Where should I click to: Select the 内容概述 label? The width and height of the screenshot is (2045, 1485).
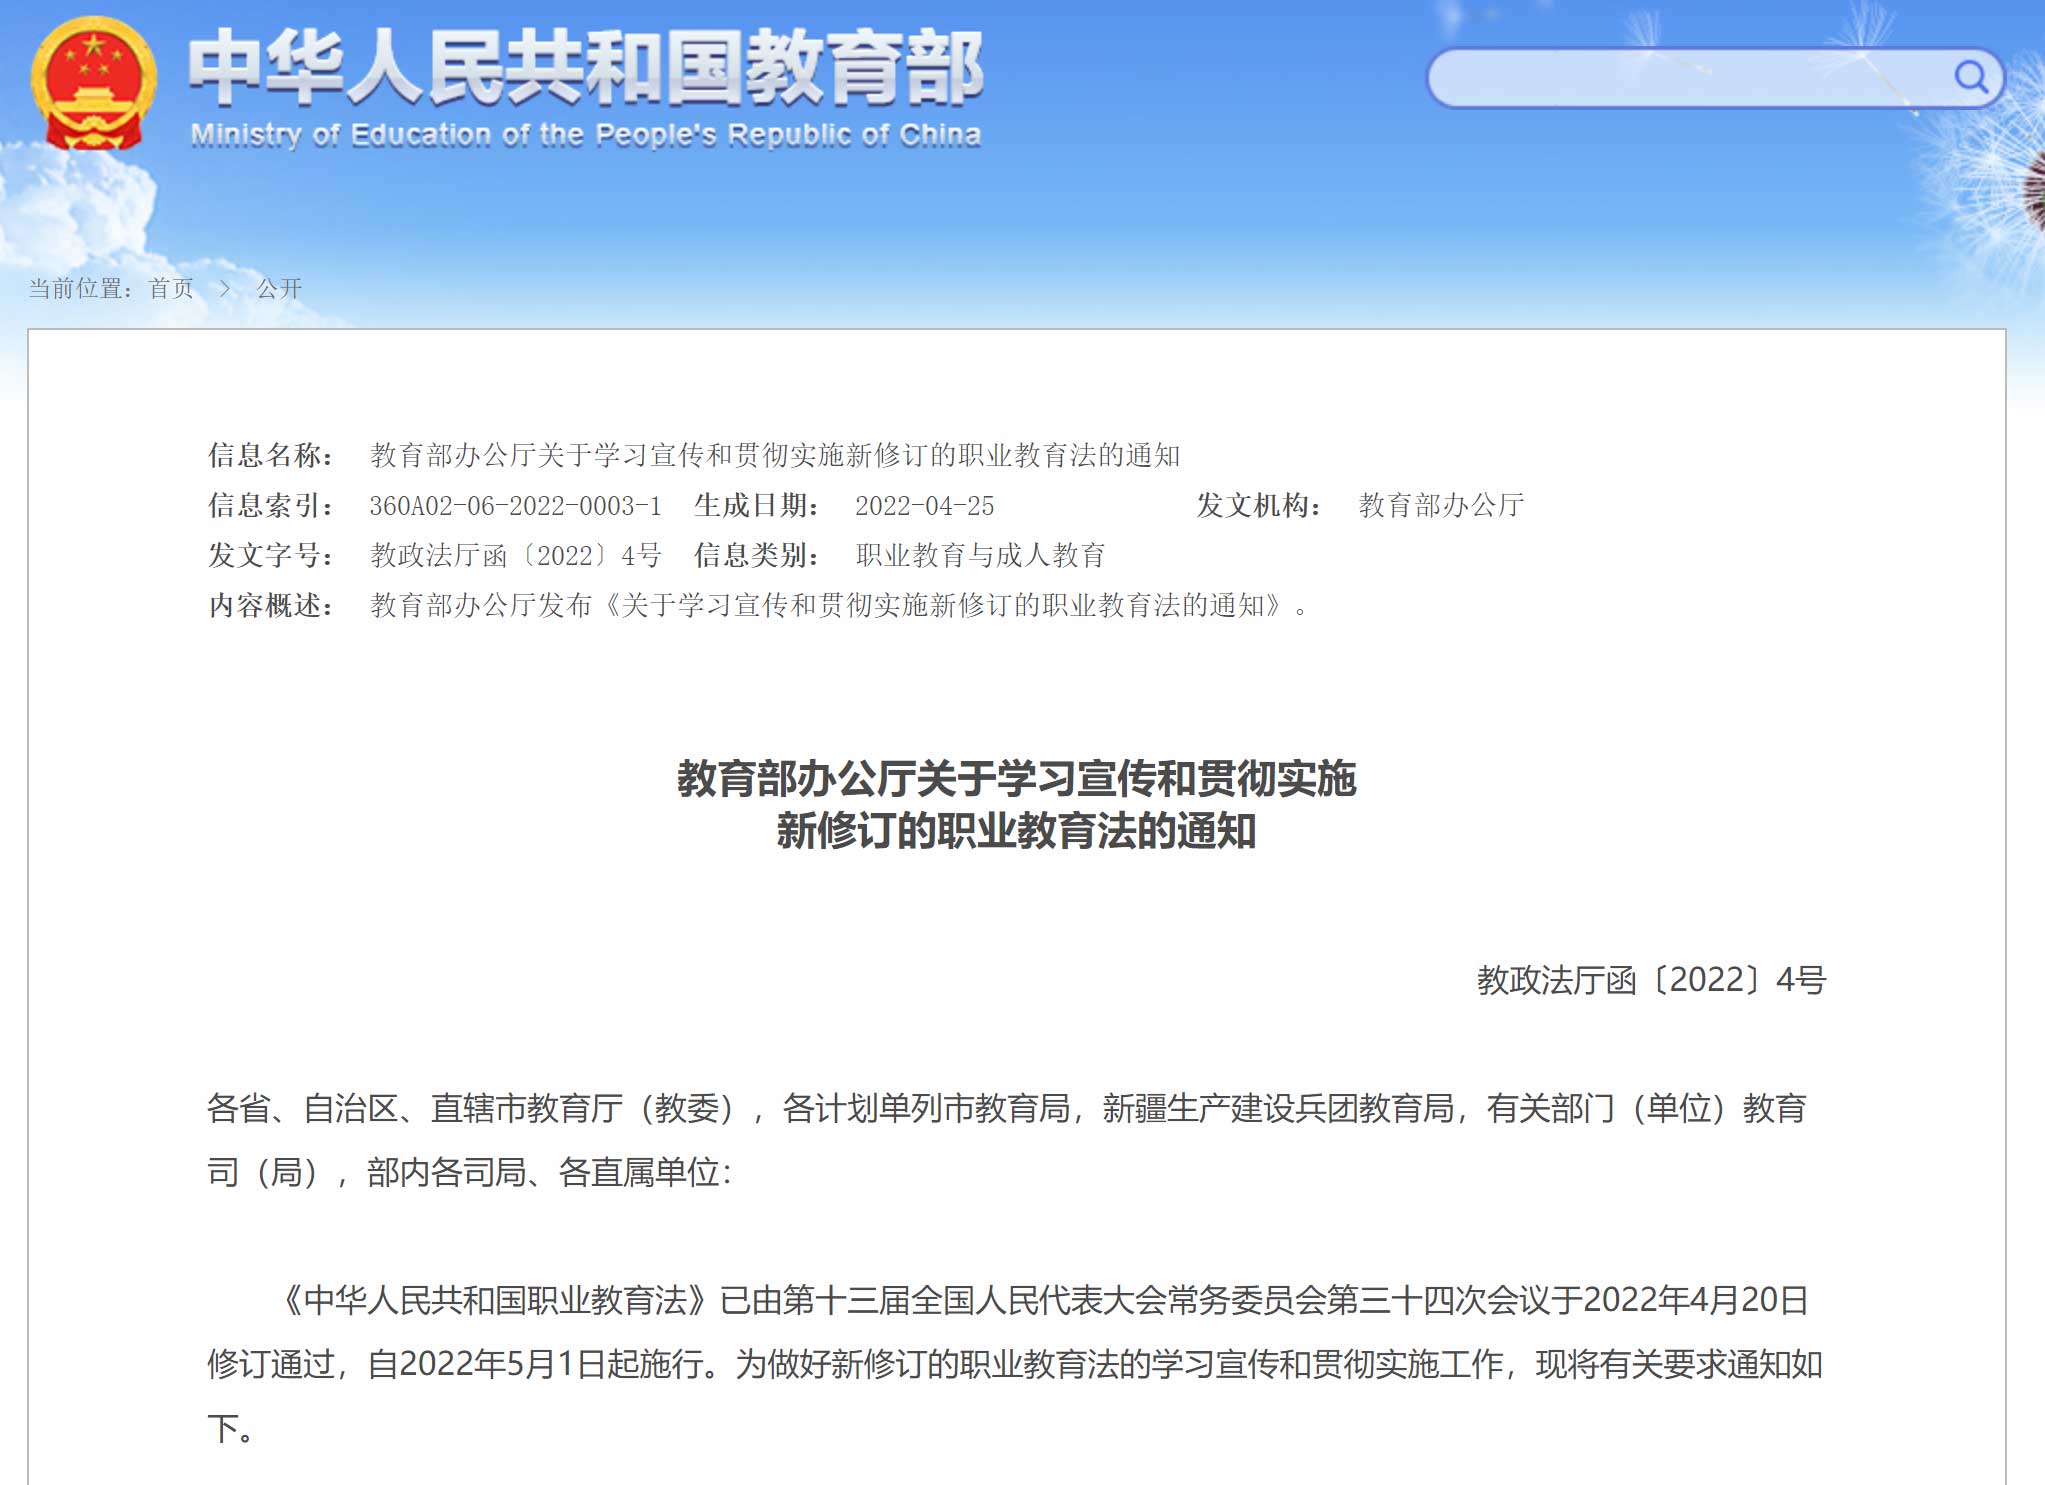tap(270, 605)
